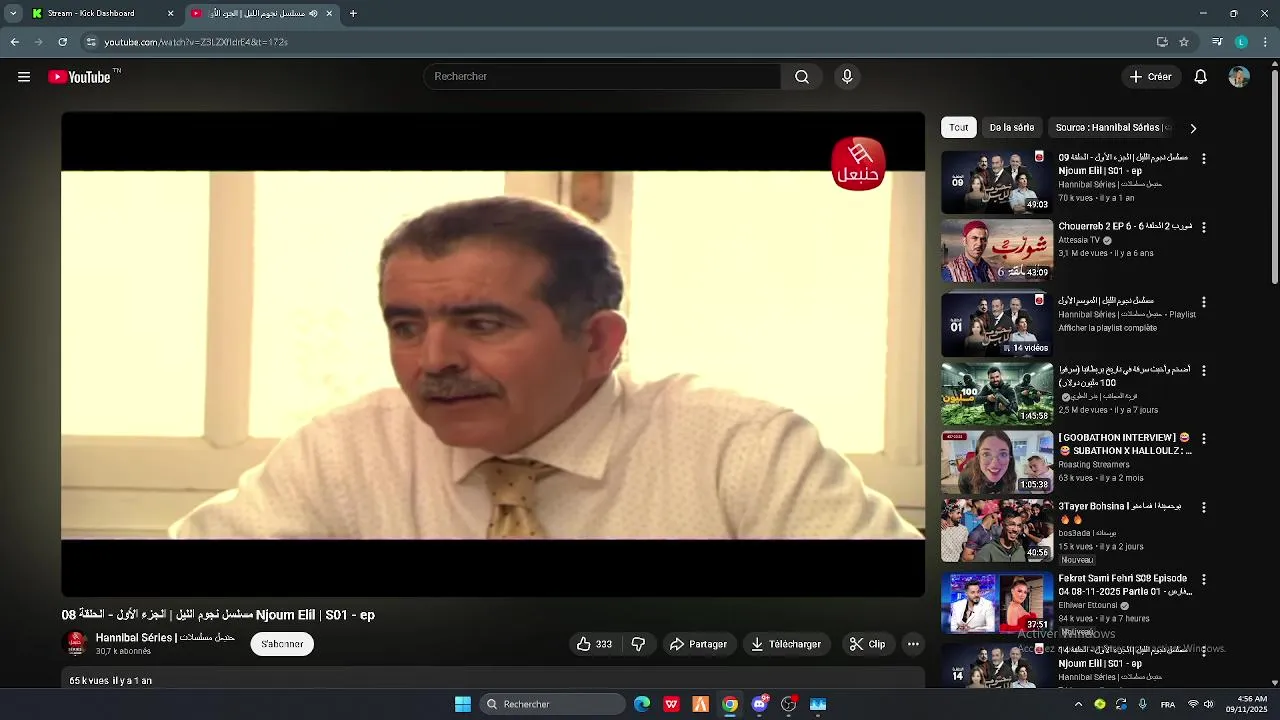Click the taskbar Rechercher search box
Image resolution: width=1280 pixels, height=720 pixels.
click(x=552, y=704)
